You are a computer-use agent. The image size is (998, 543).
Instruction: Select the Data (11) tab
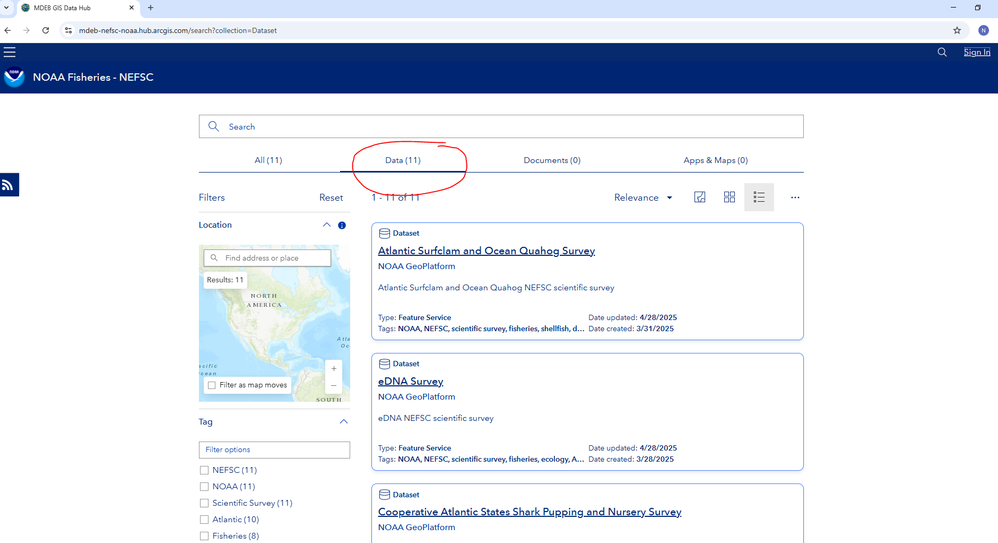(x=403, y=160)
